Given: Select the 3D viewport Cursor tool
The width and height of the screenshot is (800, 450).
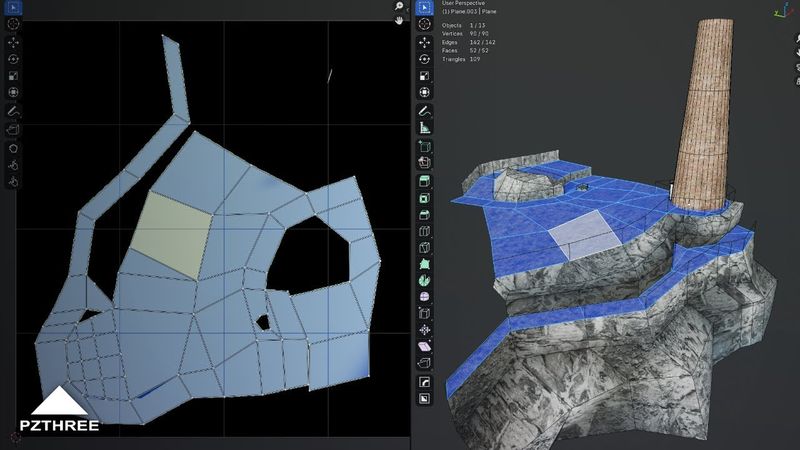Looking at the screenshot, I should pos(424,24).
